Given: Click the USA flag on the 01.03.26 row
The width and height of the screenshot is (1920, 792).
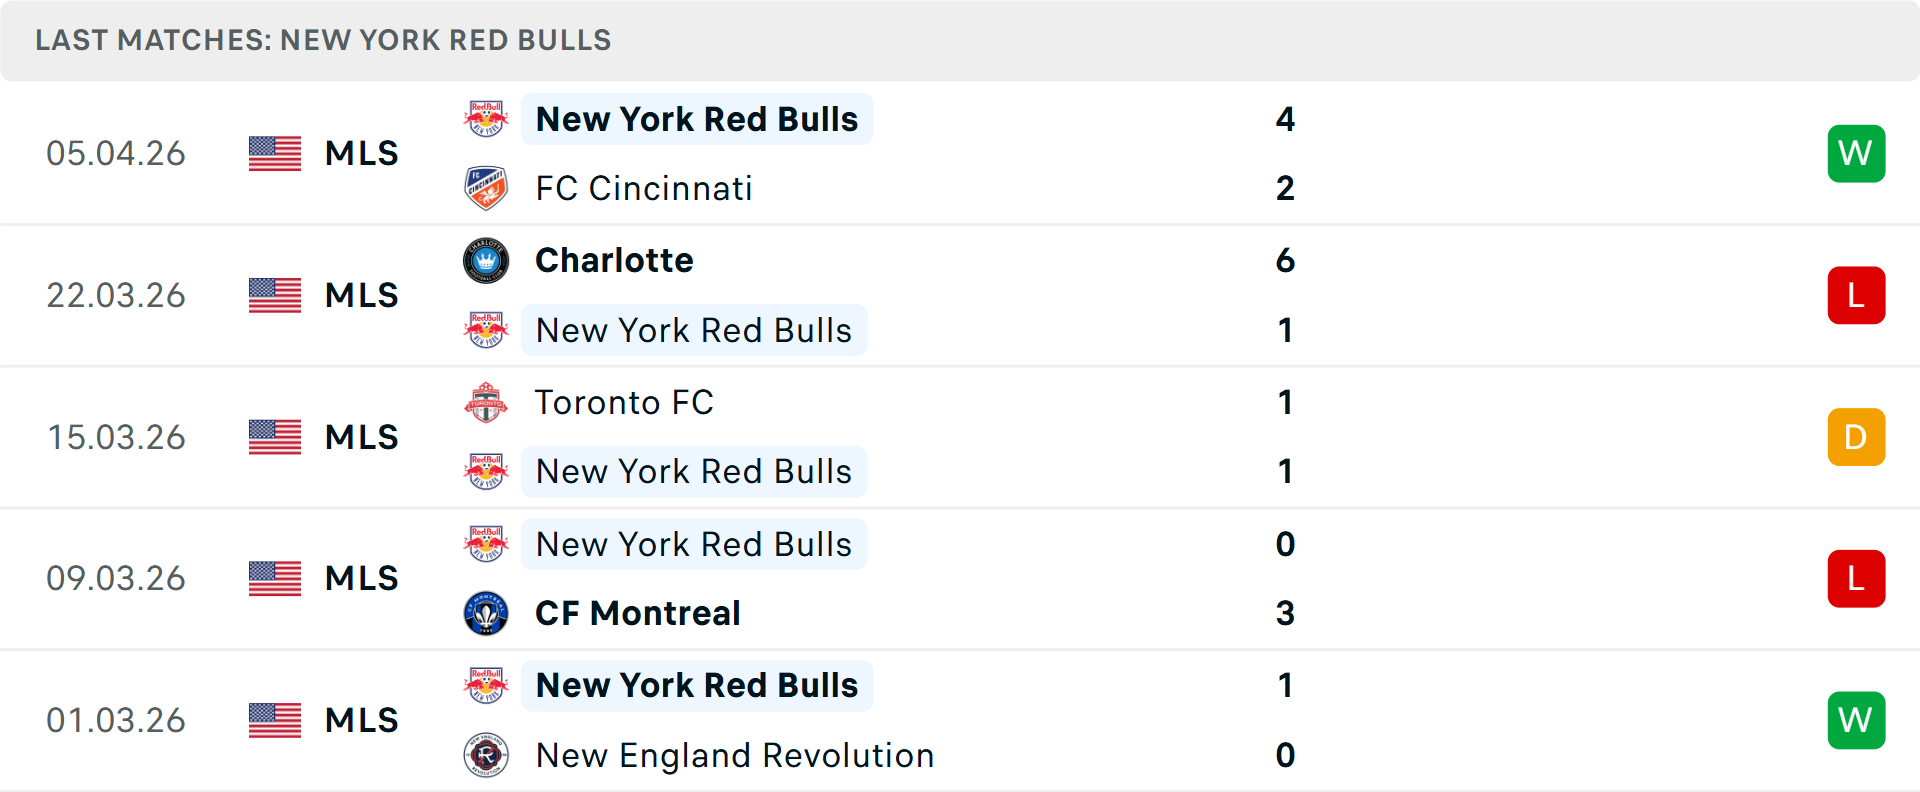Looking at the screenshot, I should (274, 720).
